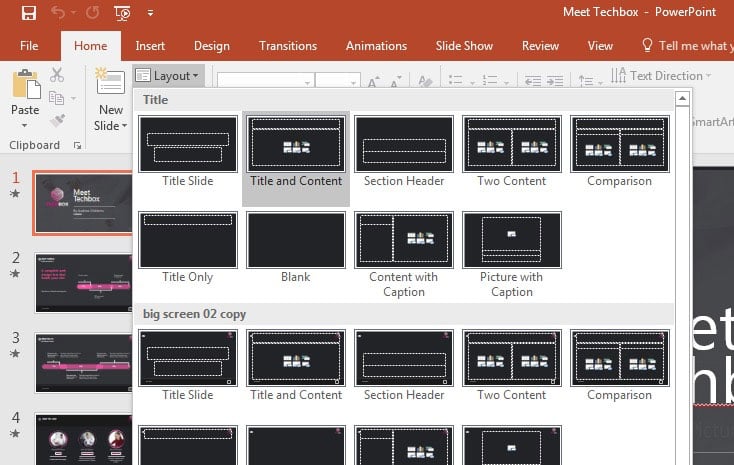Image resolution: width=734 pixels, height=465 pixels.
Task: Switch to the Slide Show tab
Action: pyautogui.click(x=464, y=46)
